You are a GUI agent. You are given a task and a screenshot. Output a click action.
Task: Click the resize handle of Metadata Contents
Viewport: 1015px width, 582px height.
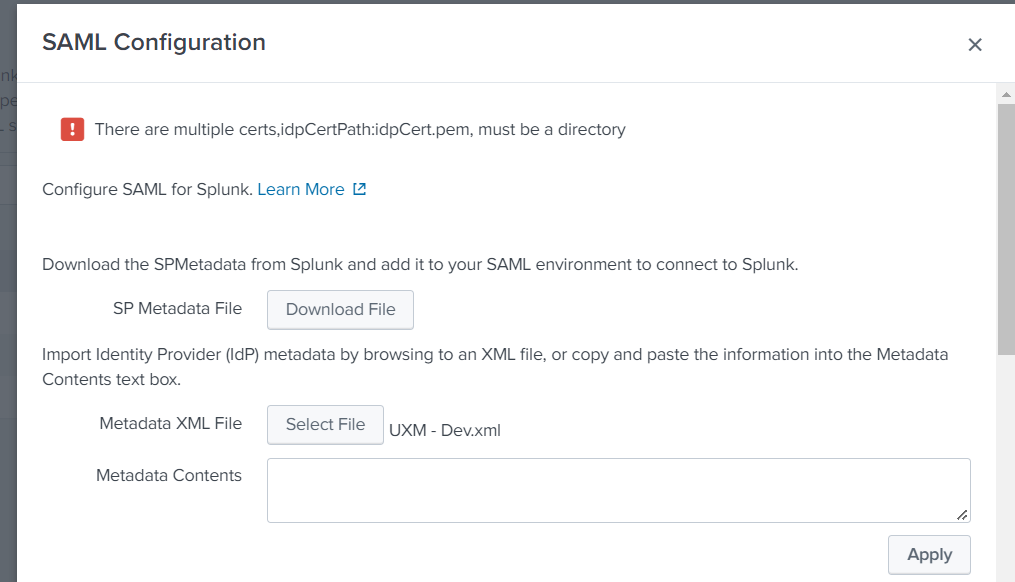pos(962,514)
